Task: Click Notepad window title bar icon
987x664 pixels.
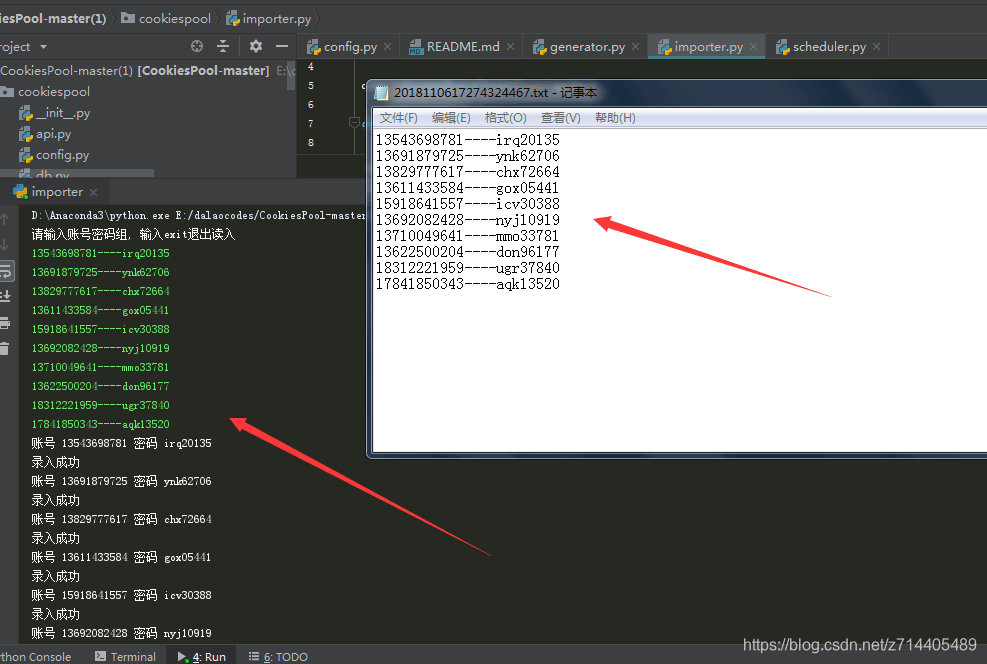Action: (381, 93)
